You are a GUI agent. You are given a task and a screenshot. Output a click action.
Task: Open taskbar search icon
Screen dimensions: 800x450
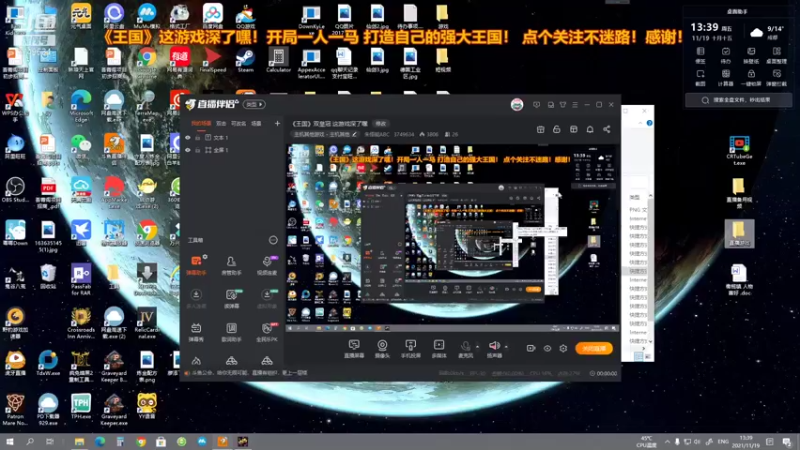30,442
